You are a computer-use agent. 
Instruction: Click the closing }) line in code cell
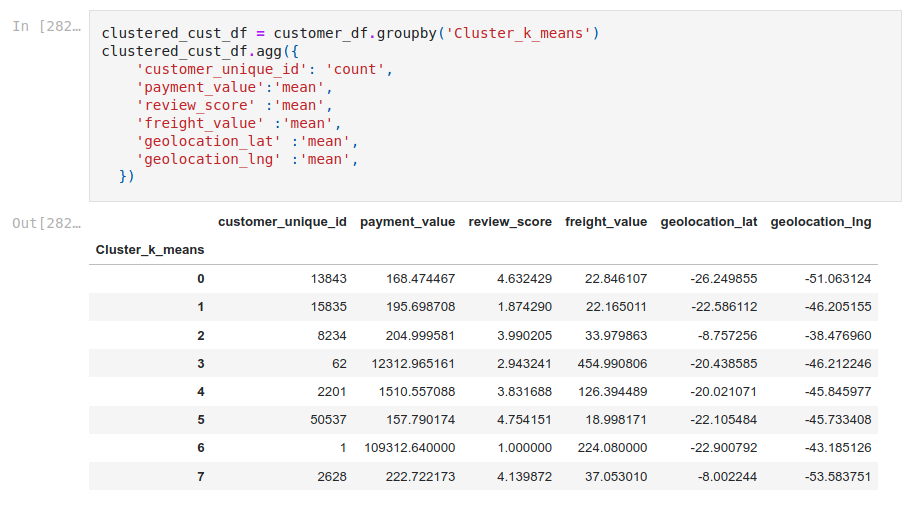click(x=126, y=176)
